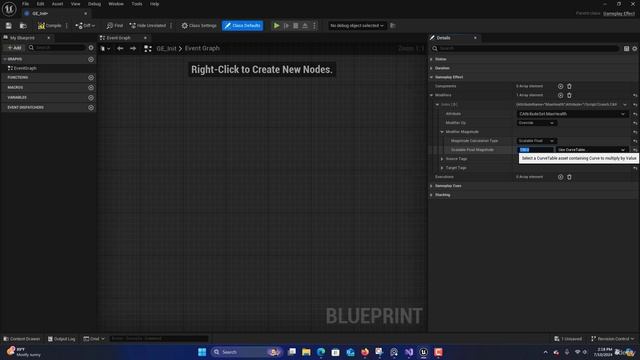The width and height of the screenshot is (640, 360).
Task: Open the Output Log
Action: pos(62,339)
